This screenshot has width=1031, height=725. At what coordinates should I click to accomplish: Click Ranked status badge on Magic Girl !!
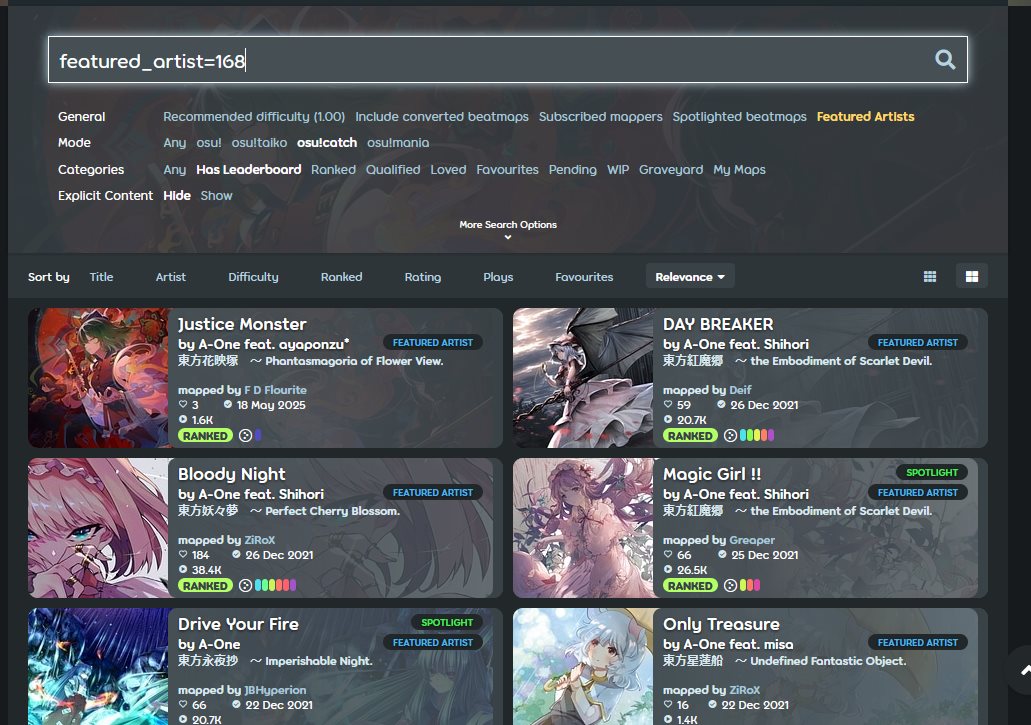[x=690, y=586]
